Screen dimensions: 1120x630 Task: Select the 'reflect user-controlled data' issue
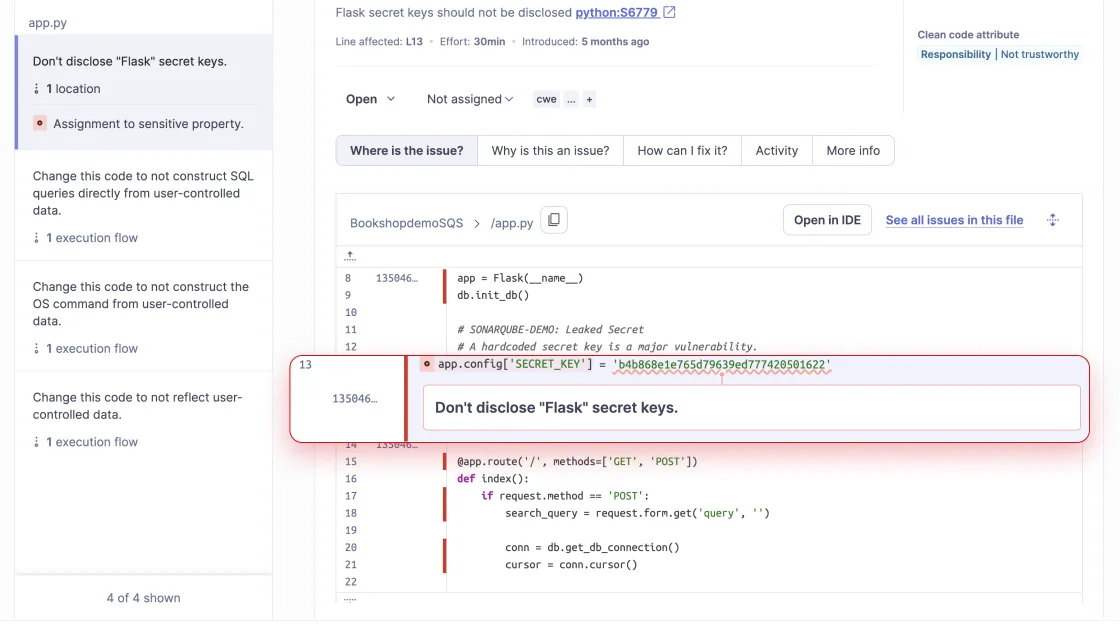coord(143,406)
